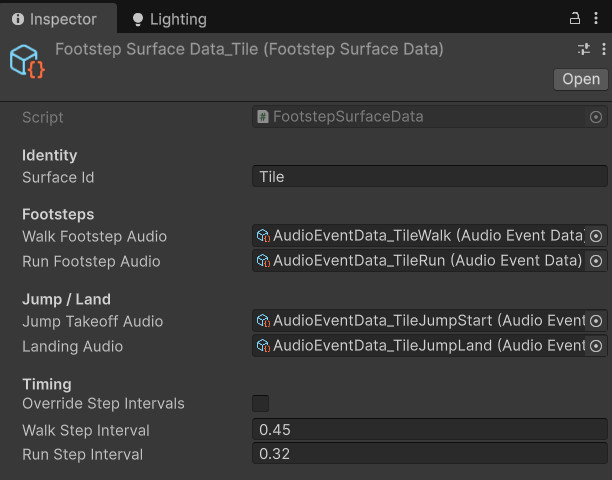Open object picker for Run Footstep Audio
This screenshot has width=612, height=480.
(x=596, y=261)
